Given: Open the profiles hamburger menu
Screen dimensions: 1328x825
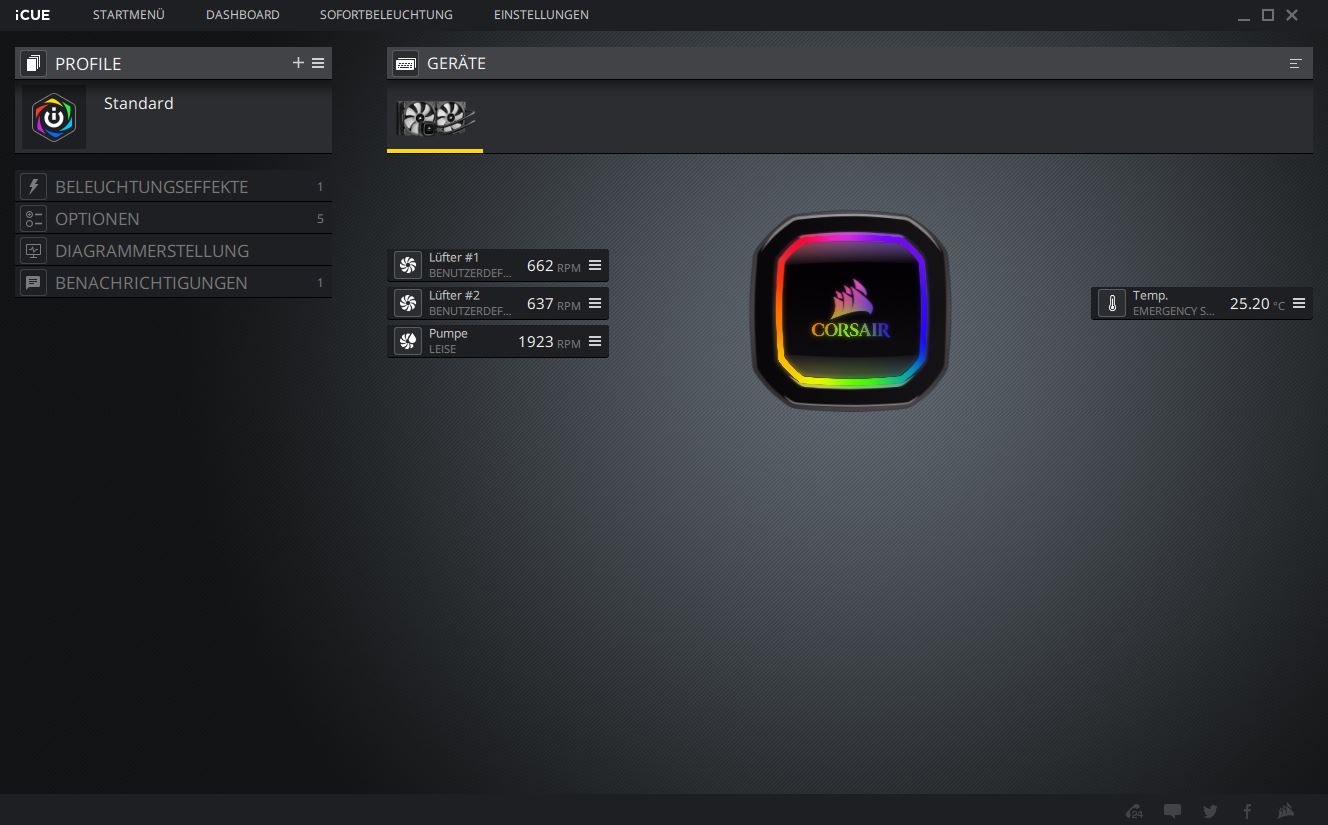Looking at the screenshot, I should [x=318, y=63].
